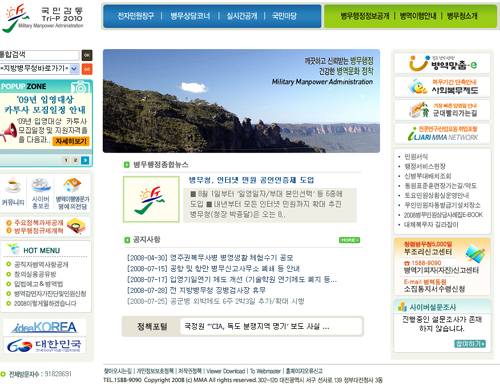Open the 군대빨리가는길 banner
Viewport: 500px width, 386px height.
tap(442, 110)
